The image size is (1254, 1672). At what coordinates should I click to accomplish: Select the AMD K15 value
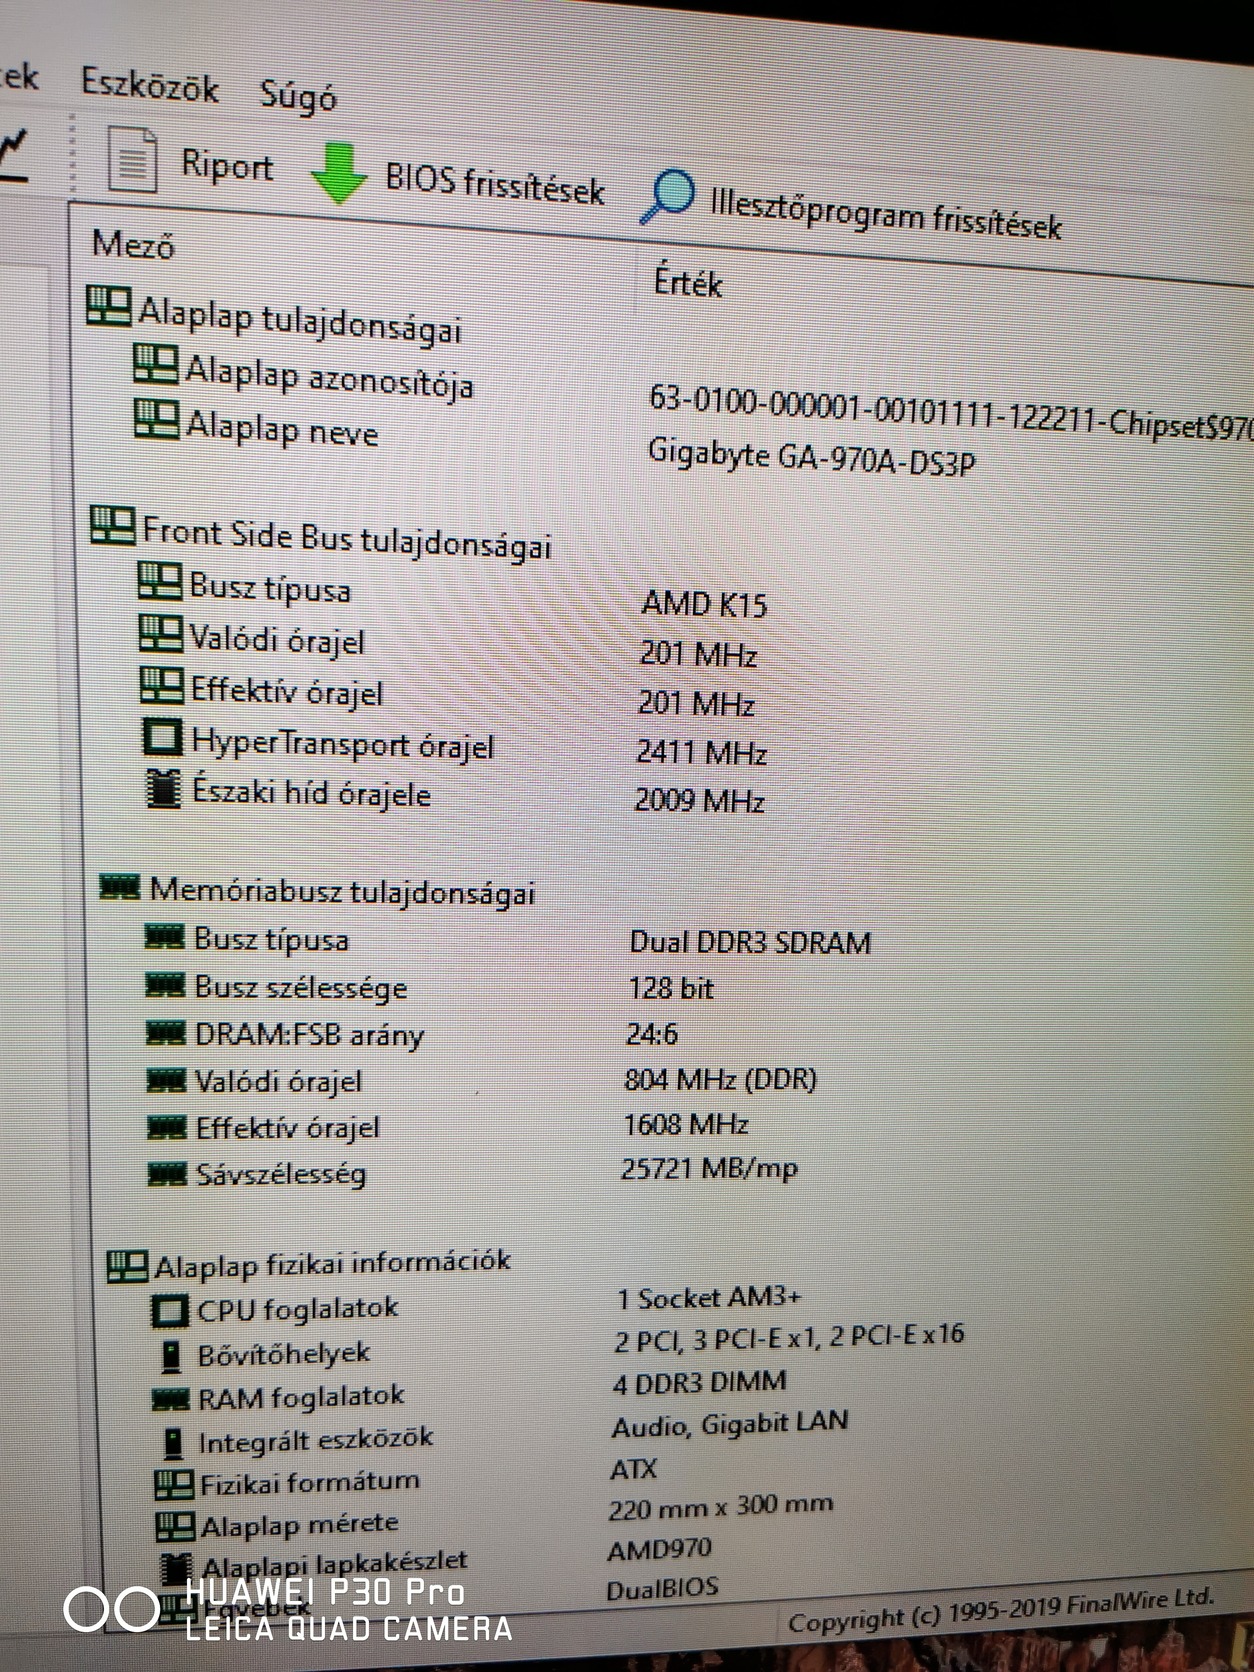704,604
